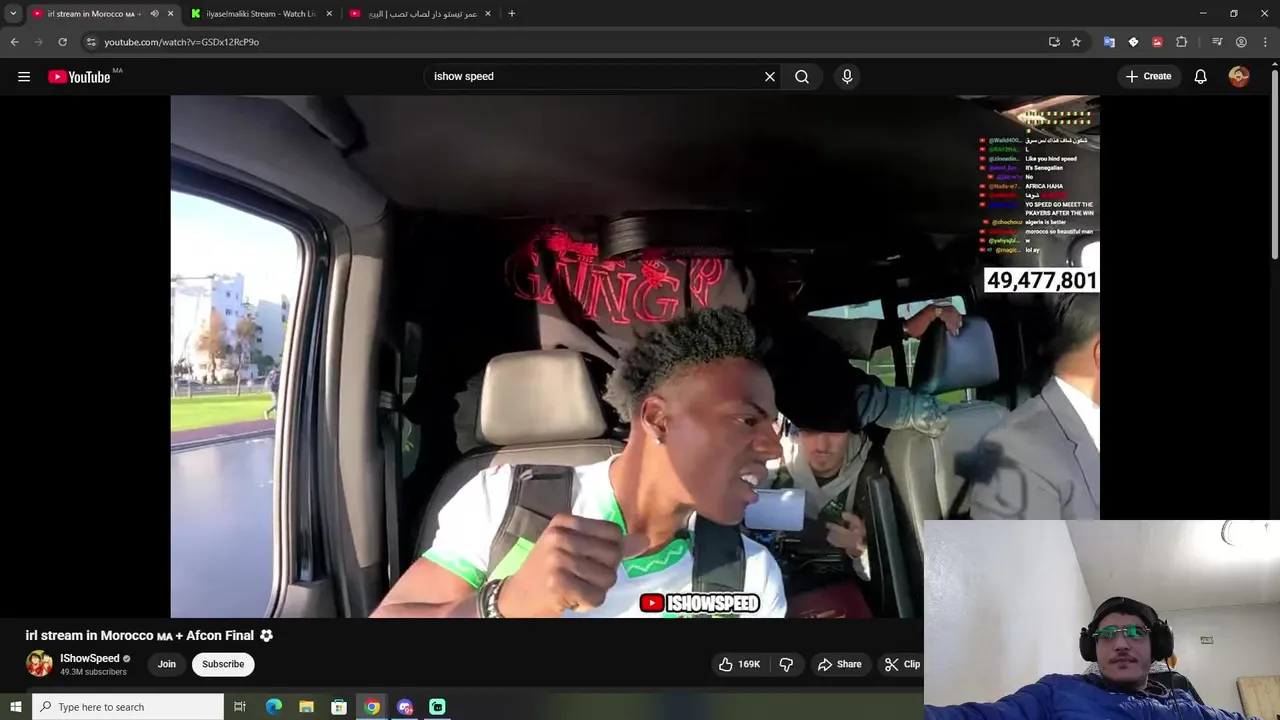This screenshot has width=1280, height=720.
Task: Open the IShowSpeed channel name link
Action: (89, 658)
